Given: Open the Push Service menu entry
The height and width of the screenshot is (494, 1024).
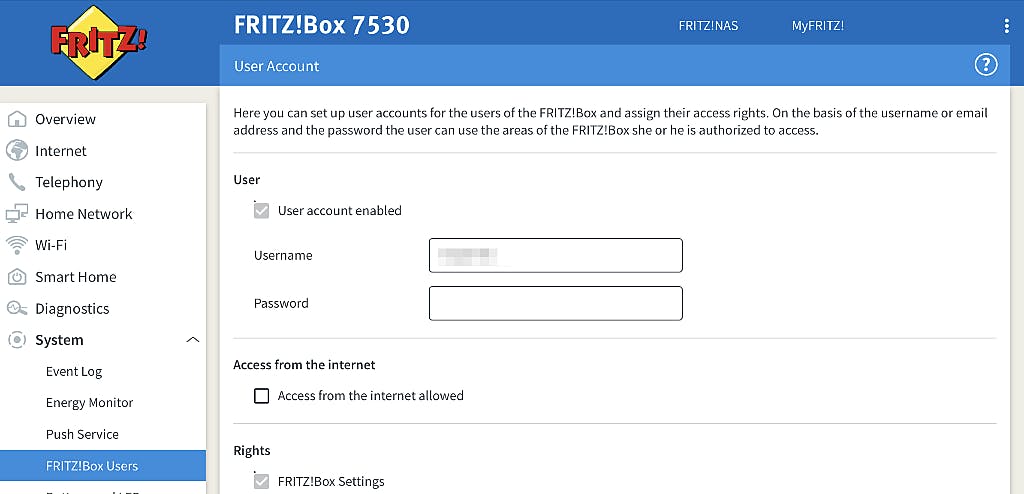Looking at the screenshot, I should tap(82, 435).
